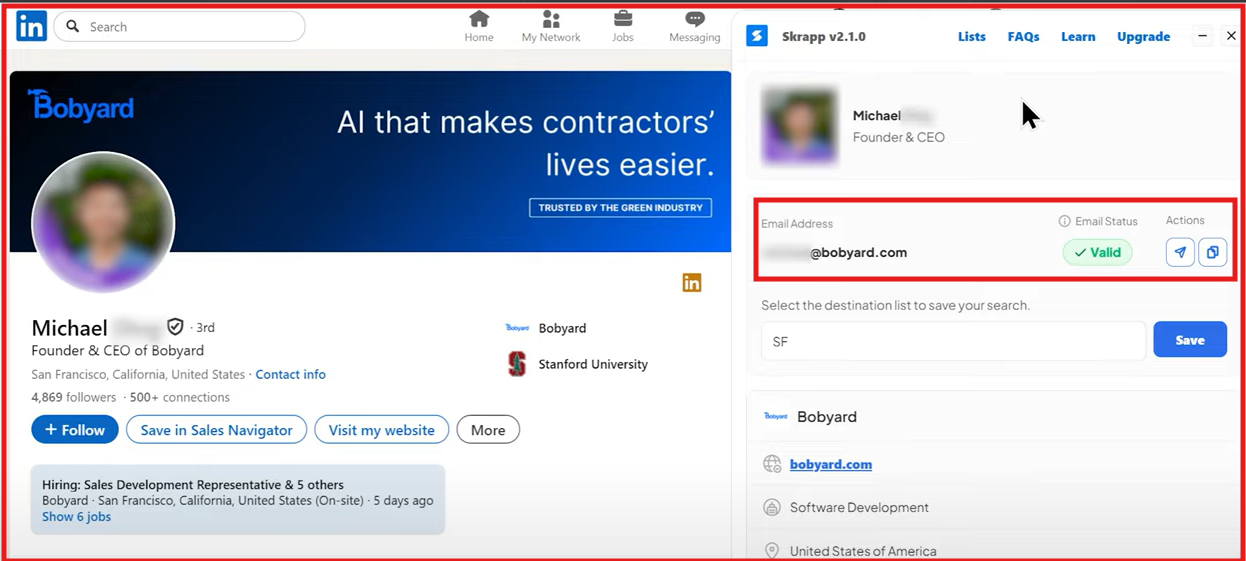1246x561 pixels.
Task: Open the bobyard.com website link
Action: [830, 464]
